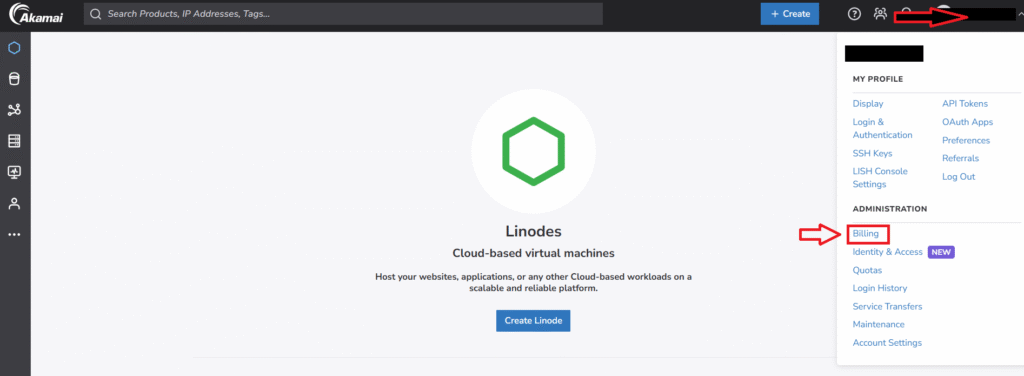Open SSH Keys menu entry

tap(872, 153)
